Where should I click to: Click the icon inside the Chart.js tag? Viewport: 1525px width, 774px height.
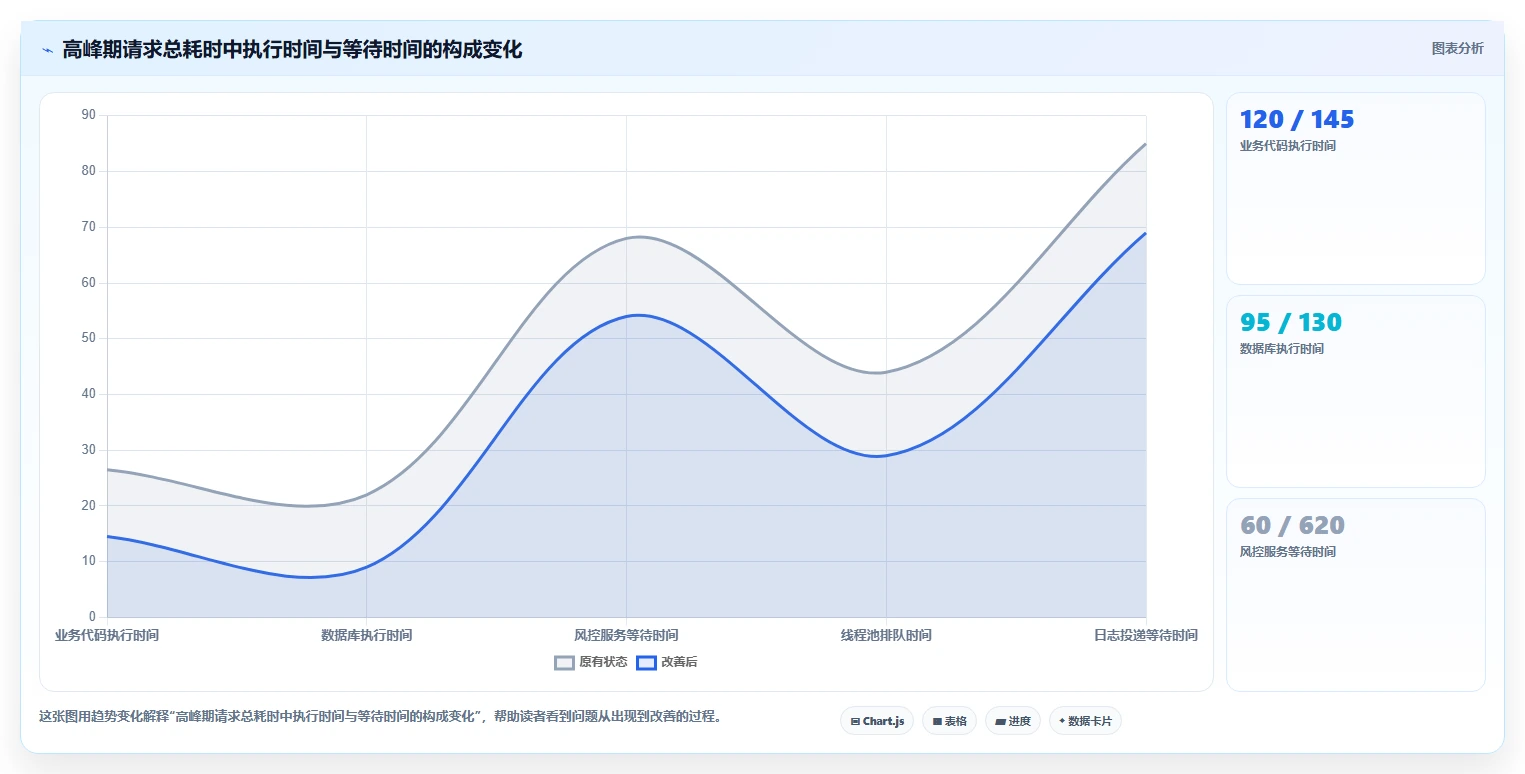pos(855,721)
